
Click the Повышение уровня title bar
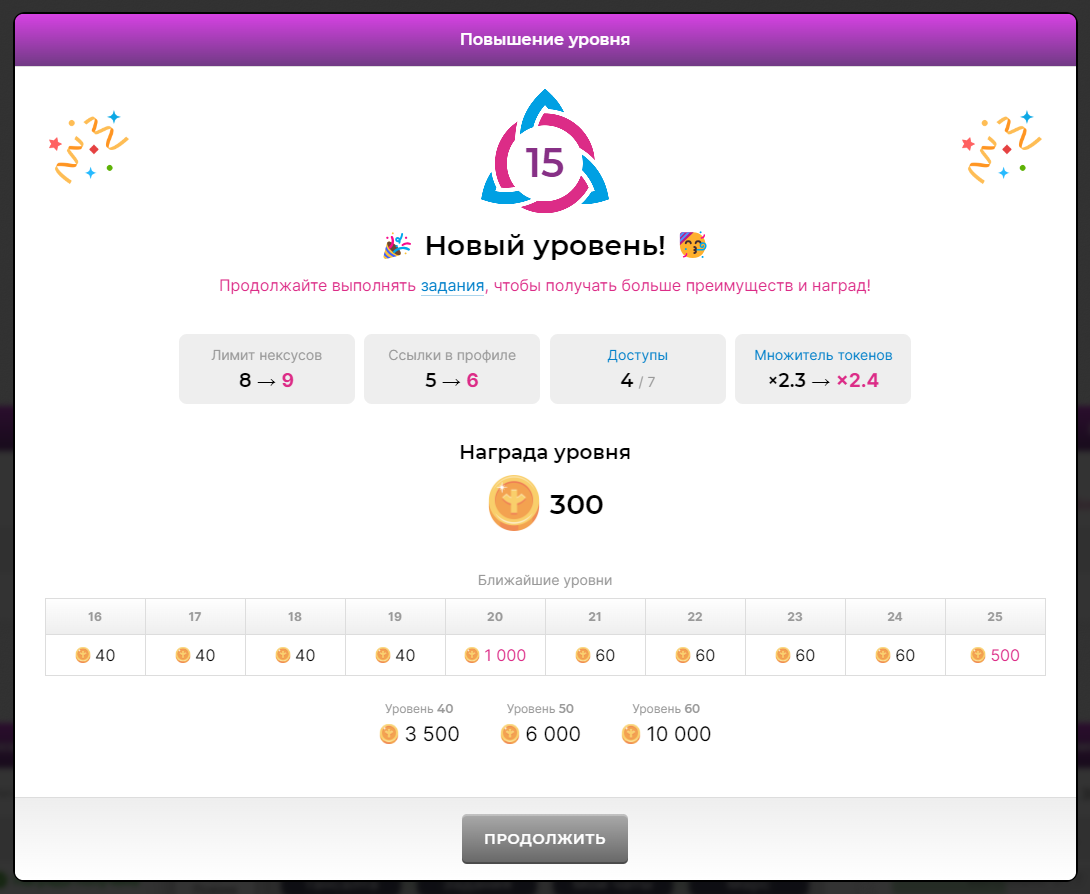pyautogui.click(x=545, y=40)
